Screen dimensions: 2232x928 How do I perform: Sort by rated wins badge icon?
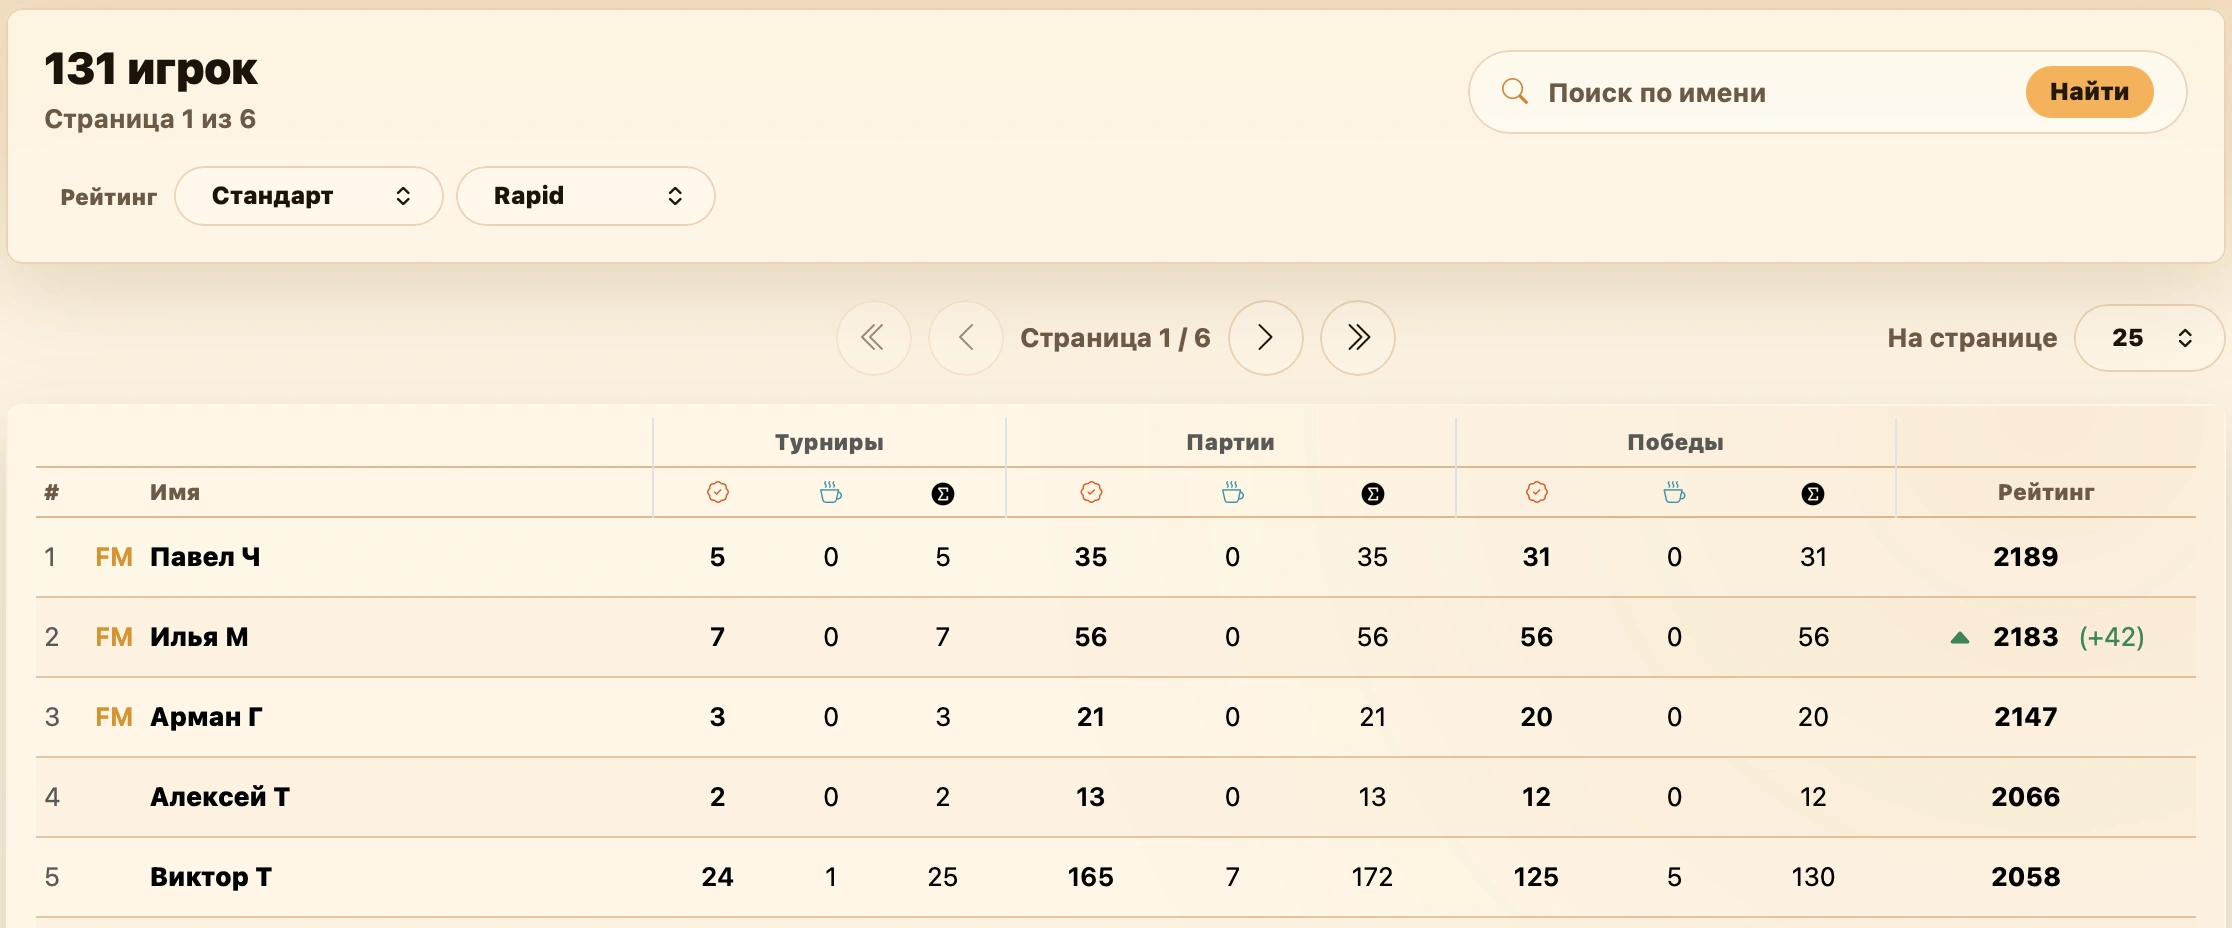(1537, 492)
